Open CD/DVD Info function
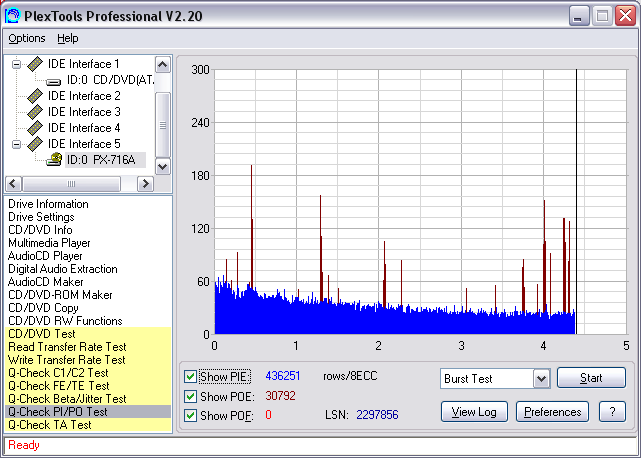Viewport: 641px width, 458px height. pos(40,230)
